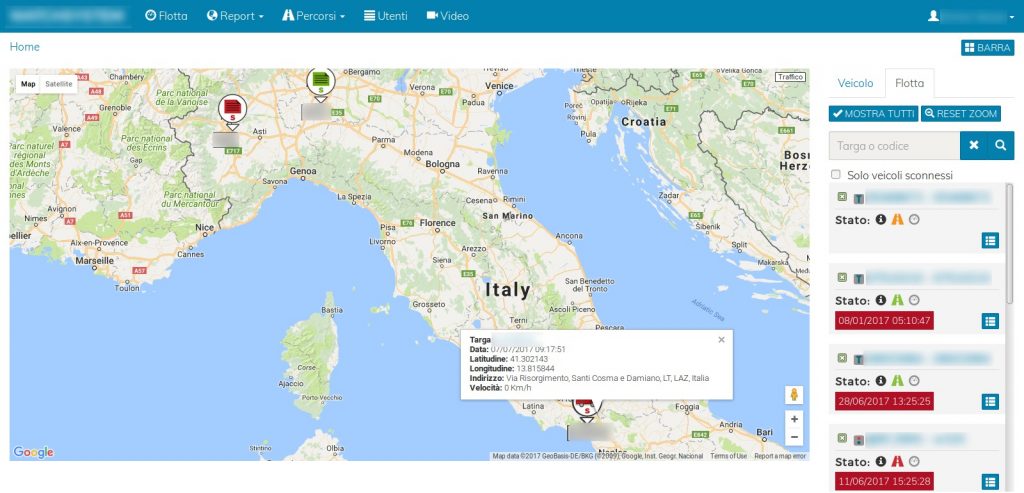
Task: Click the 28/06/2017 13:25:25 date badge
Action: 884,401
